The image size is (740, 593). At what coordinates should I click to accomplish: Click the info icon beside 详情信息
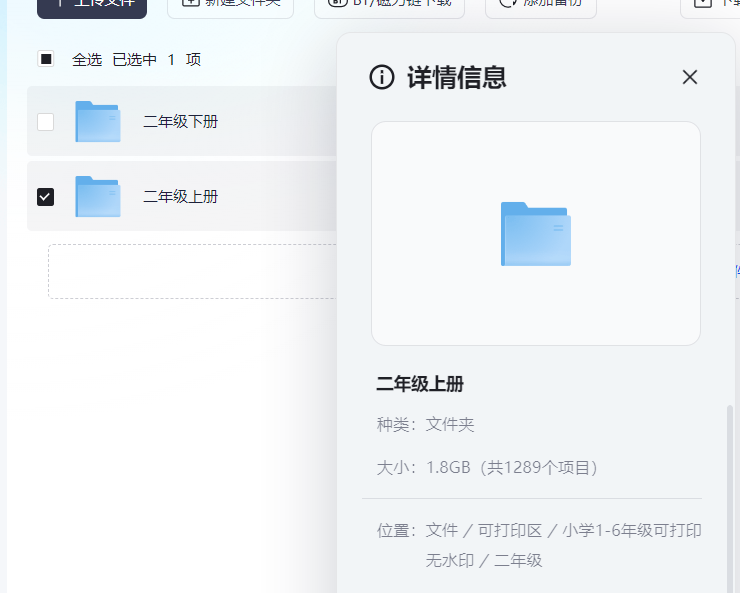point(382,77)
